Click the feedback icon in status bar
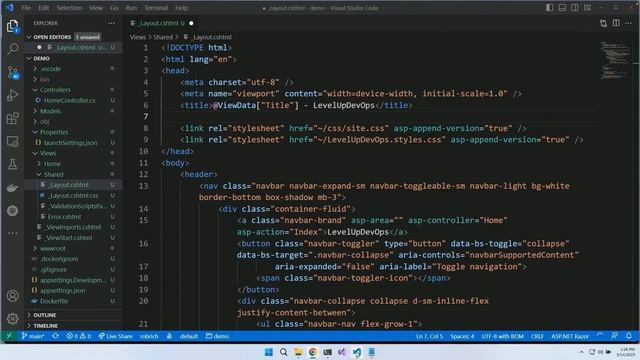Screen dimensions: 640x360 pyautogui.click(x=614, y=336)
